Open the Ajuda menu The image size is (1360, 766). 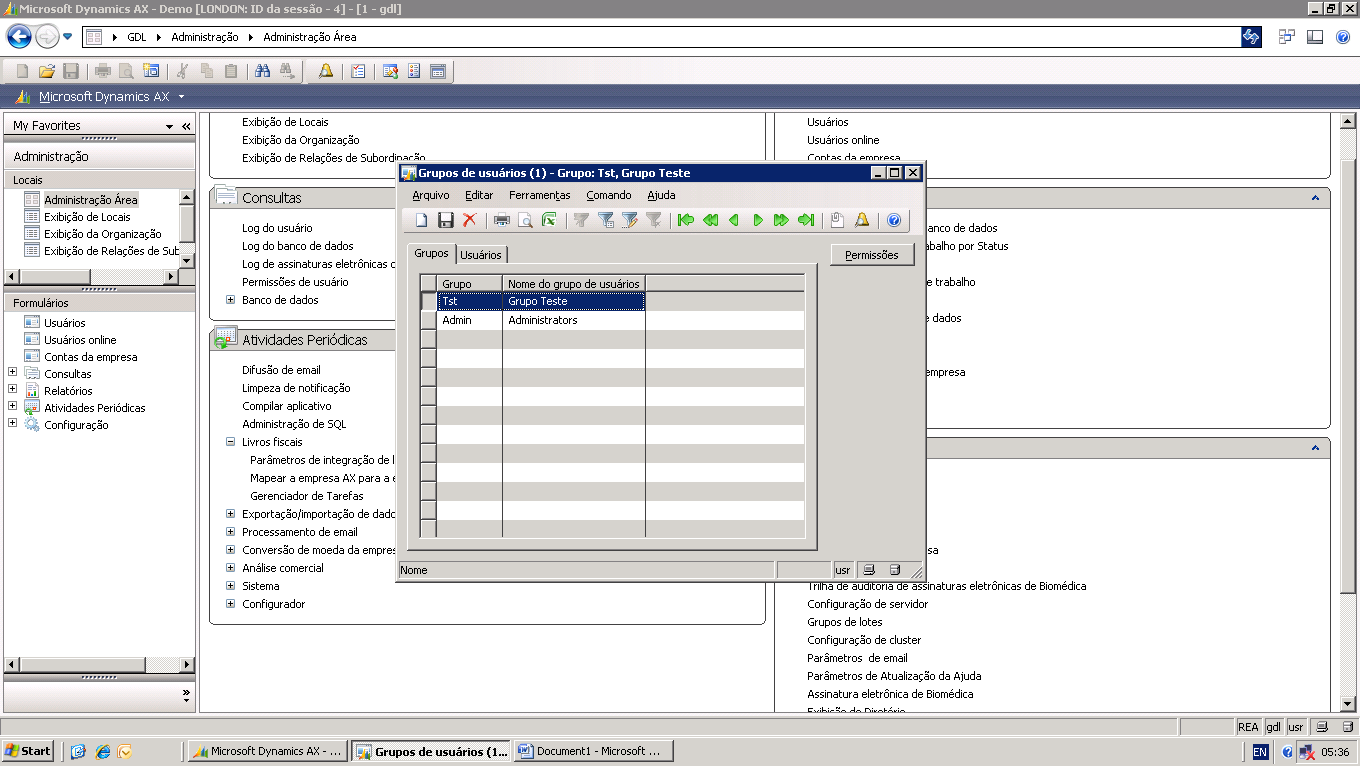click(x=661, y=195)
